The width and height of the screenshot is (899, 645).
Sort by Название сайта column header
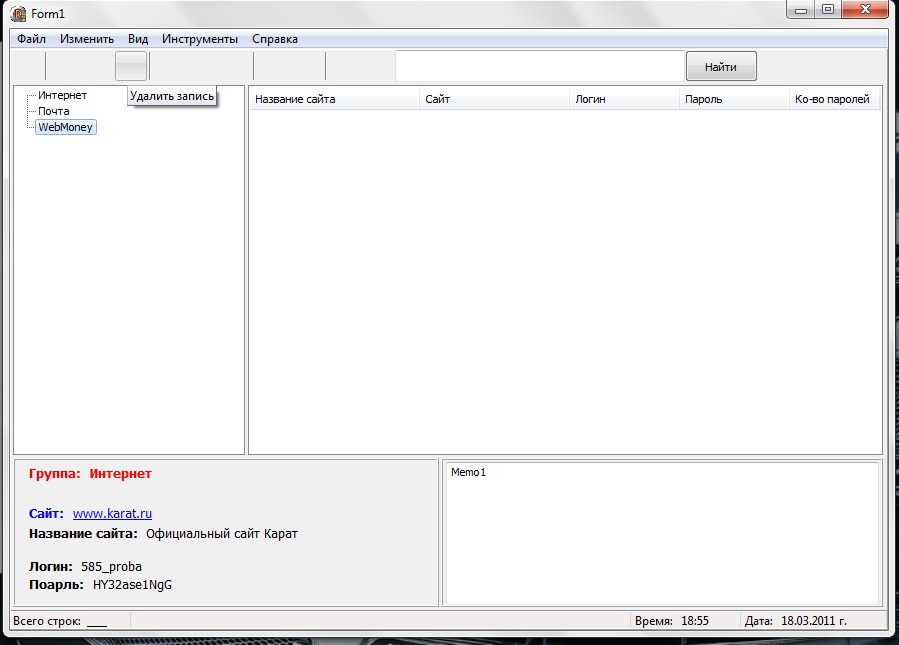pos(334,99)
